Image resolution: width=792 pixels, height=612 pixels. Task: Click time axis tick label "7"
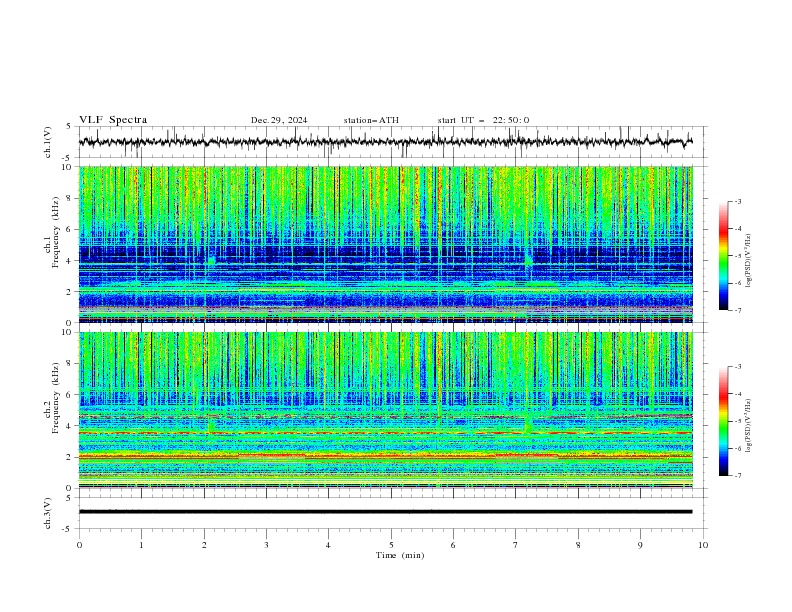516,545
